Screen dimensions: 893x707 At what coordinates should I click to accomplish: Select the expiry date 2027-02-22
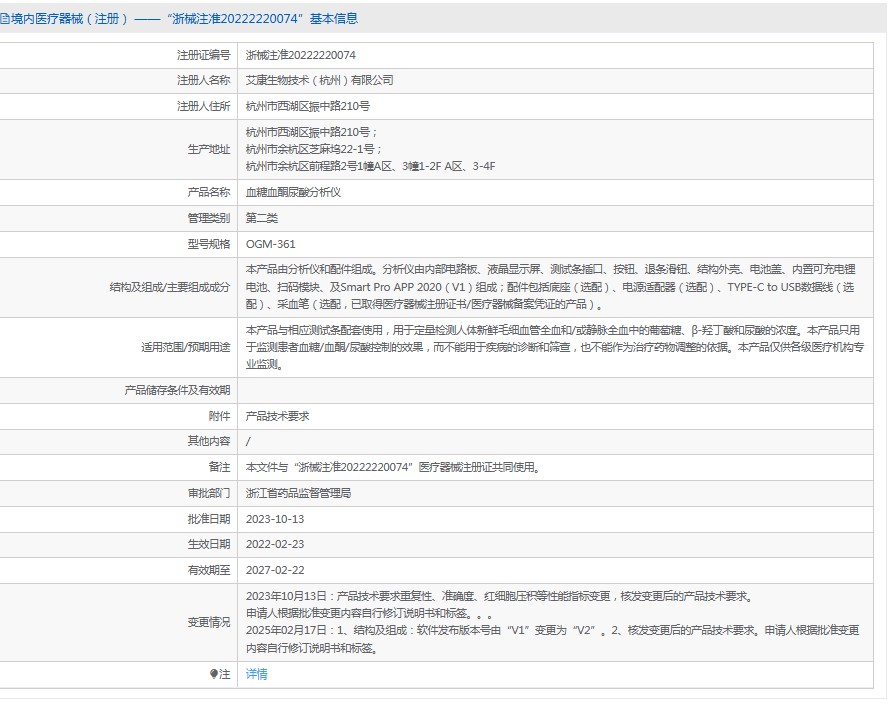pyautogui.click(x=275, y=571)
